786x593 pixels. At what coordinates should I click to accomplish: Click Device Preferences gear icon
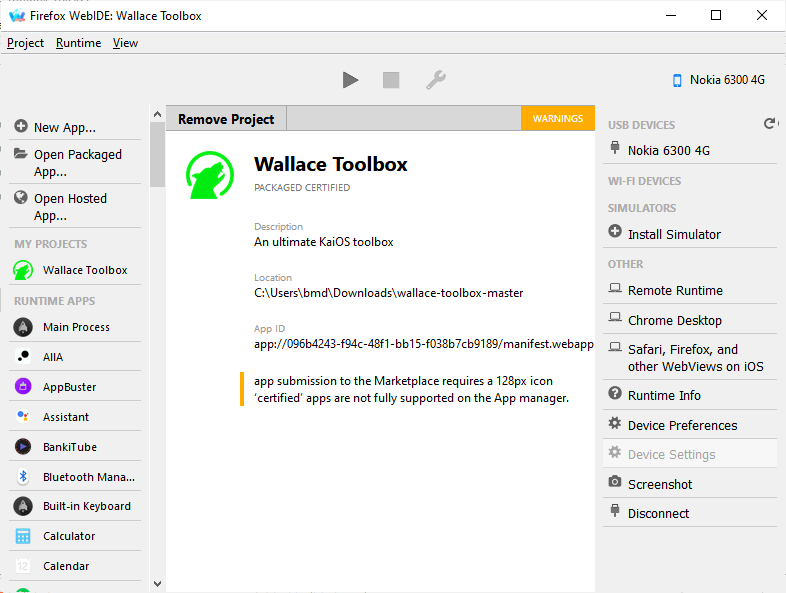click(x=615, y=423)
